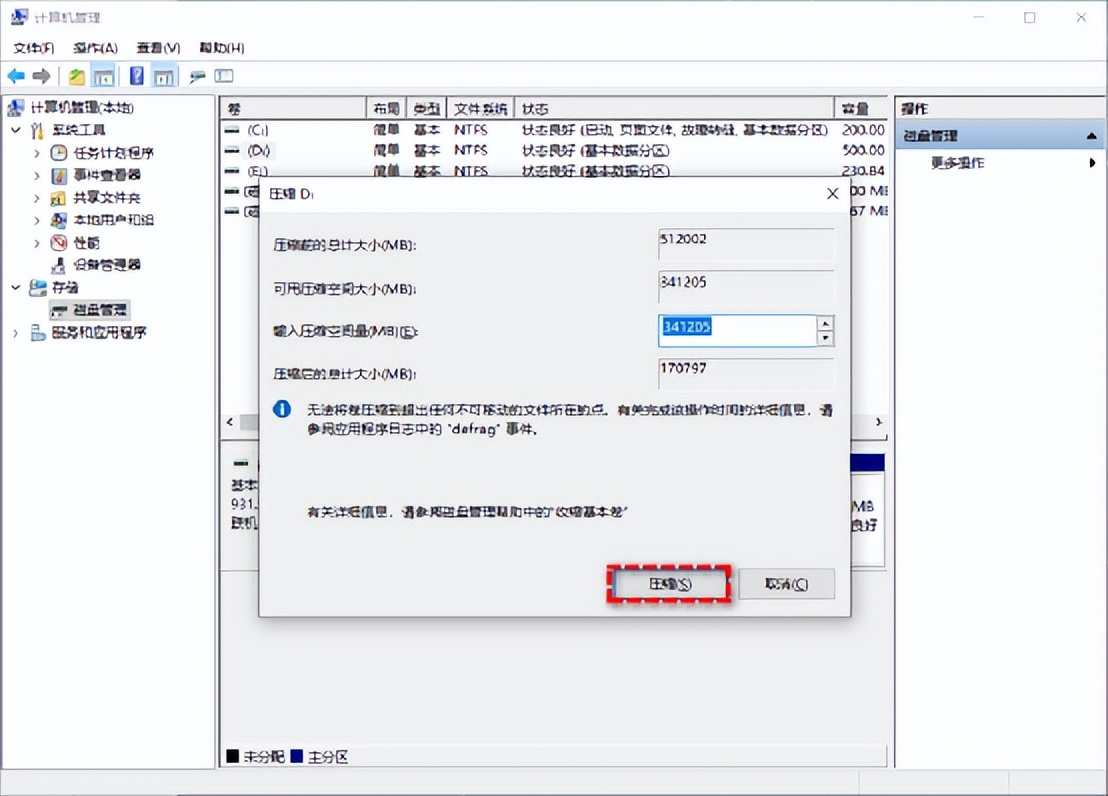The height and width of the screenshot is (796, 1108).
Task: Open 性能 in the system tools tree
Action: click(87, 243)
